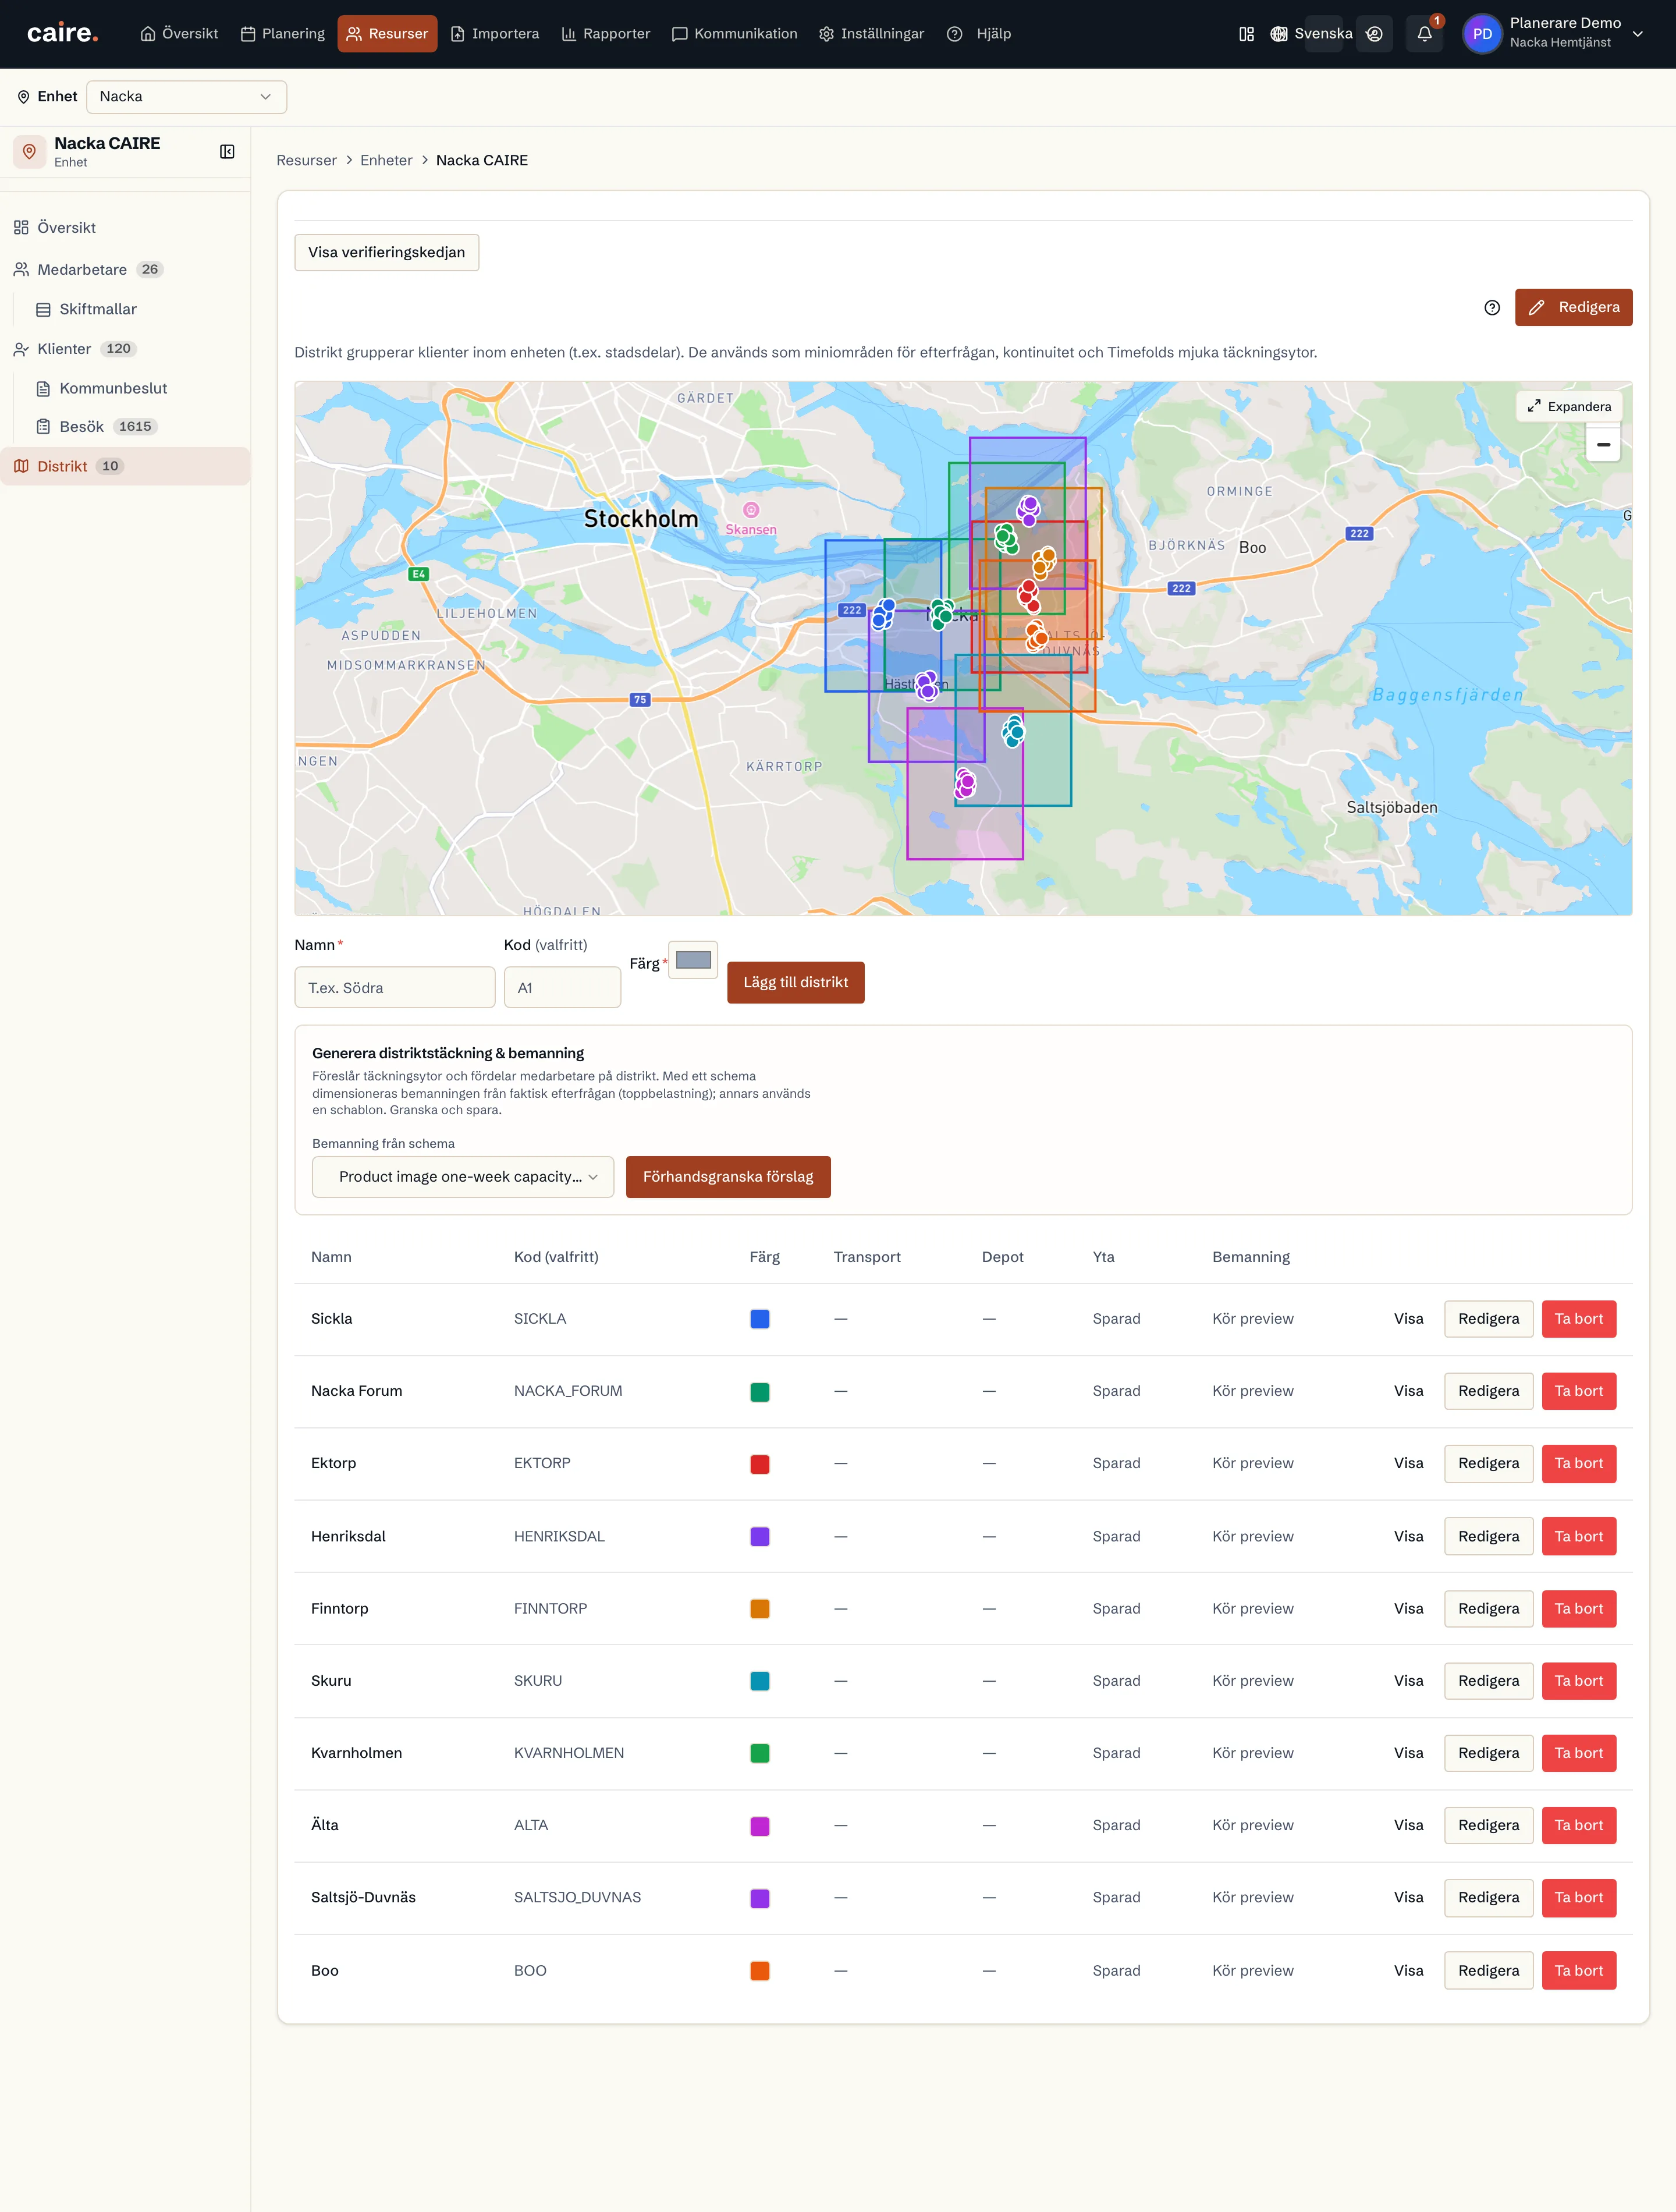
Task: Open the Färg color picker swatch
Action: (x=693, y=961)
